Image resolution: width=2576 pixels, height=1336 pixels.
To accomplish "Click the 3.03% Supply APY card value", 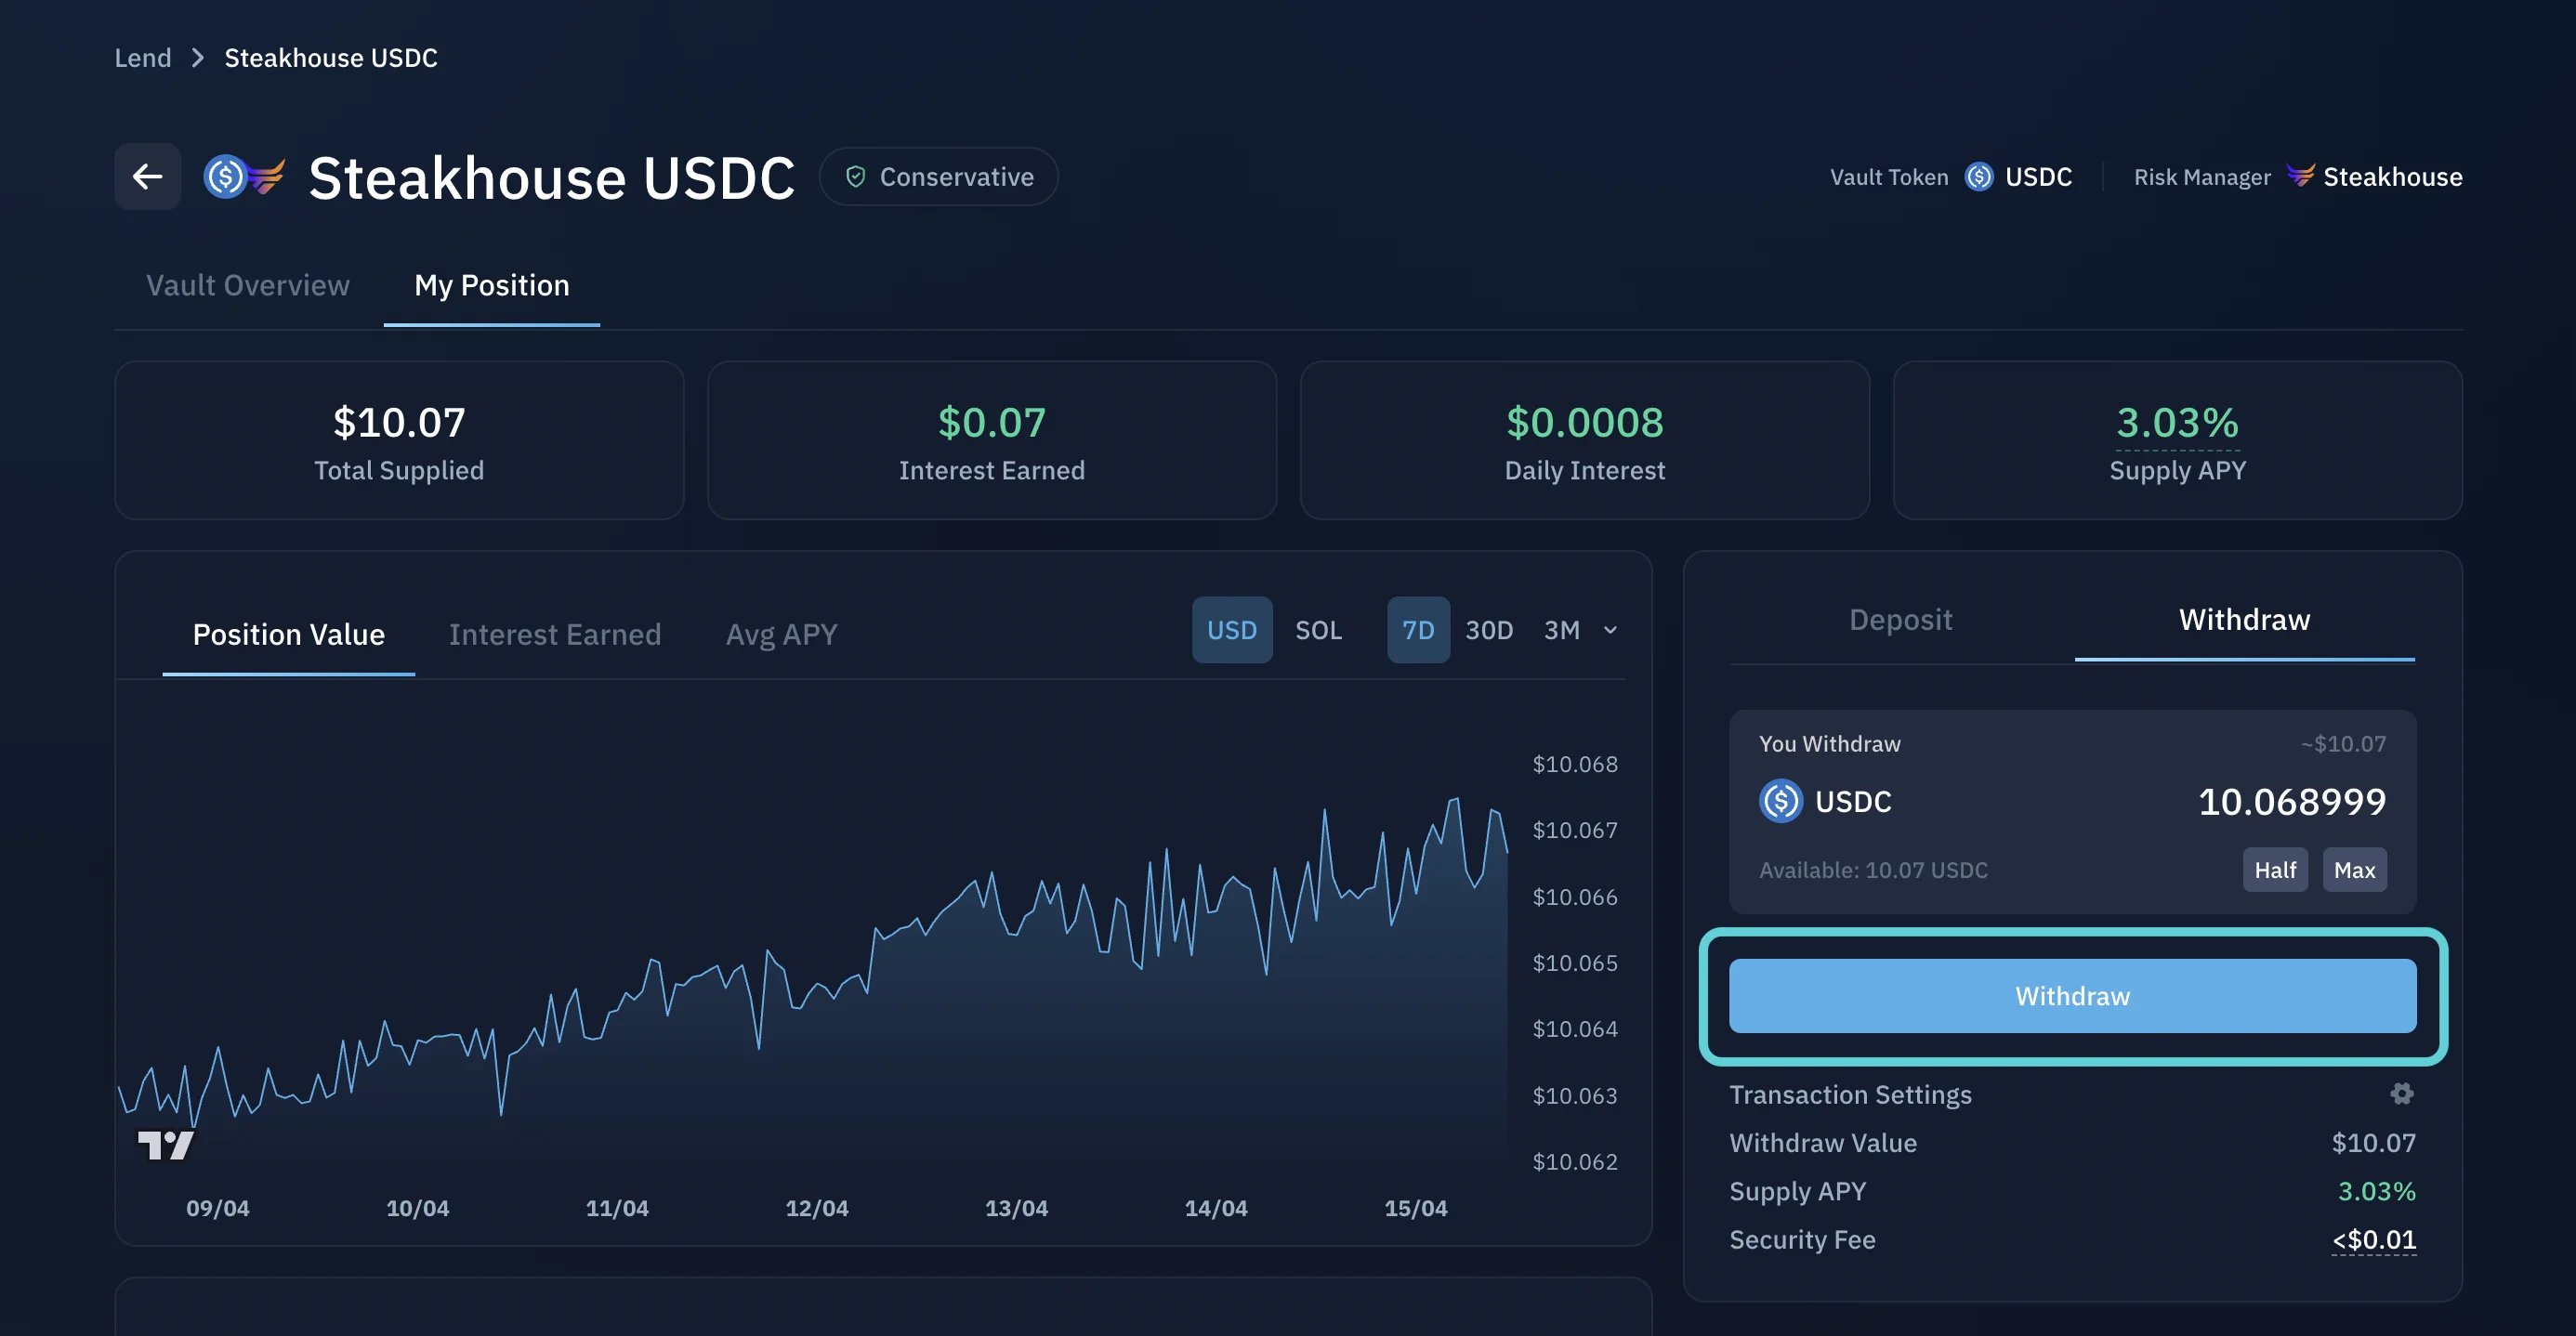I will (x=2177, y=422).
